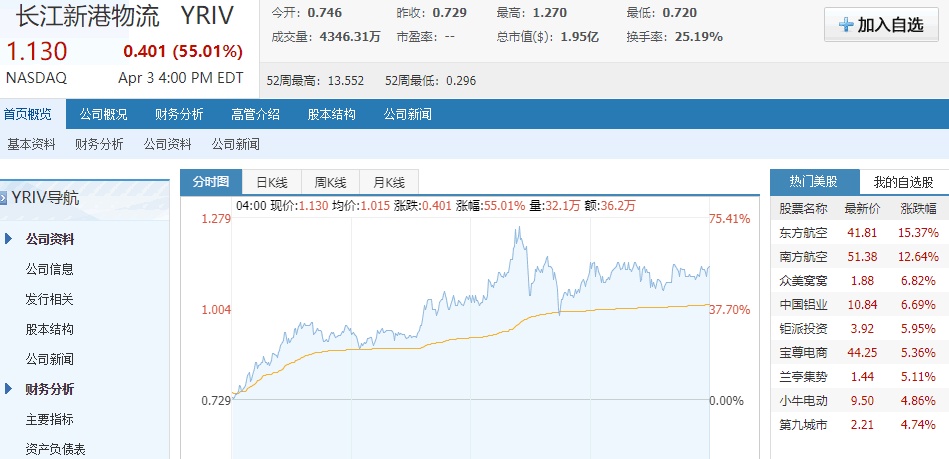Screen dimensions: 949x459
Task: Open 公司新闻 in the sub-navigation row
Action: 235,144
